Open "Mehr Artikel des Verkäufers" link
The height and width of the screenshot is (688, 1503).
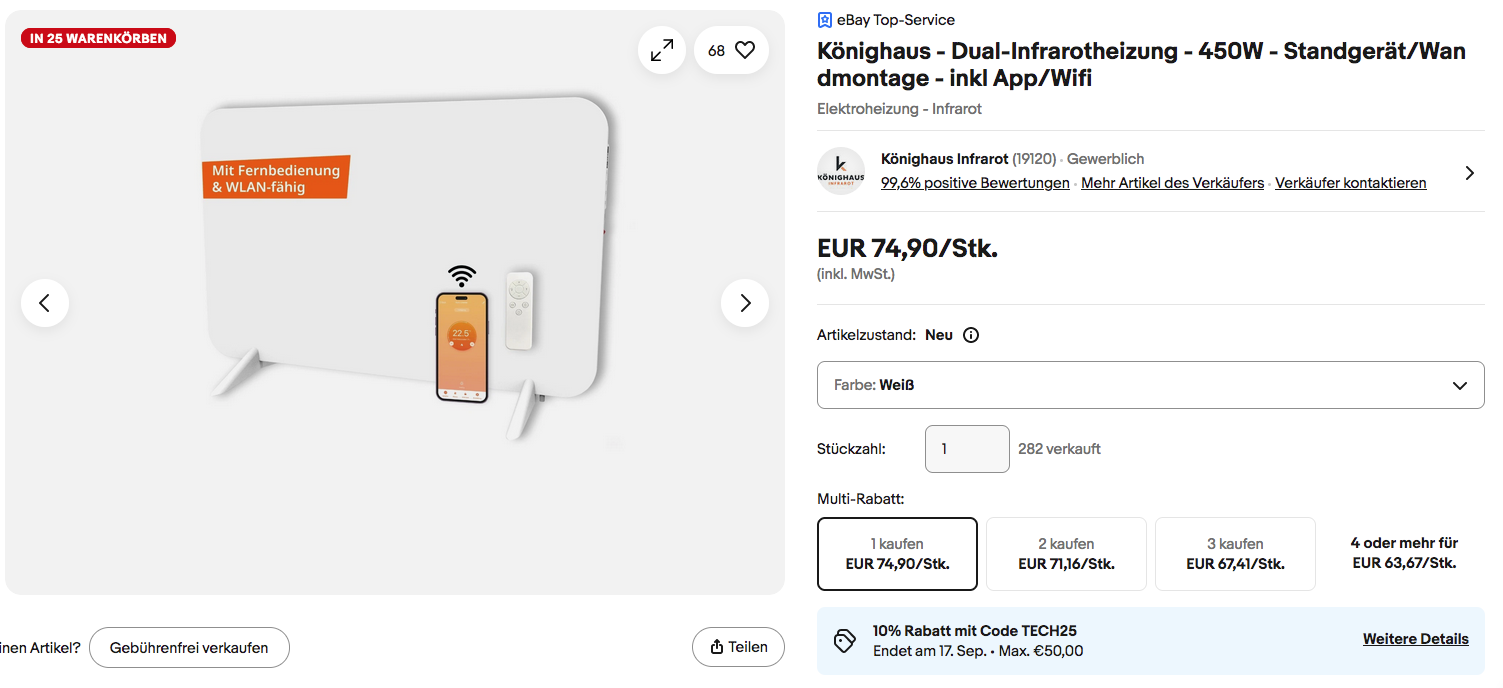click(x=1172, y=183)
